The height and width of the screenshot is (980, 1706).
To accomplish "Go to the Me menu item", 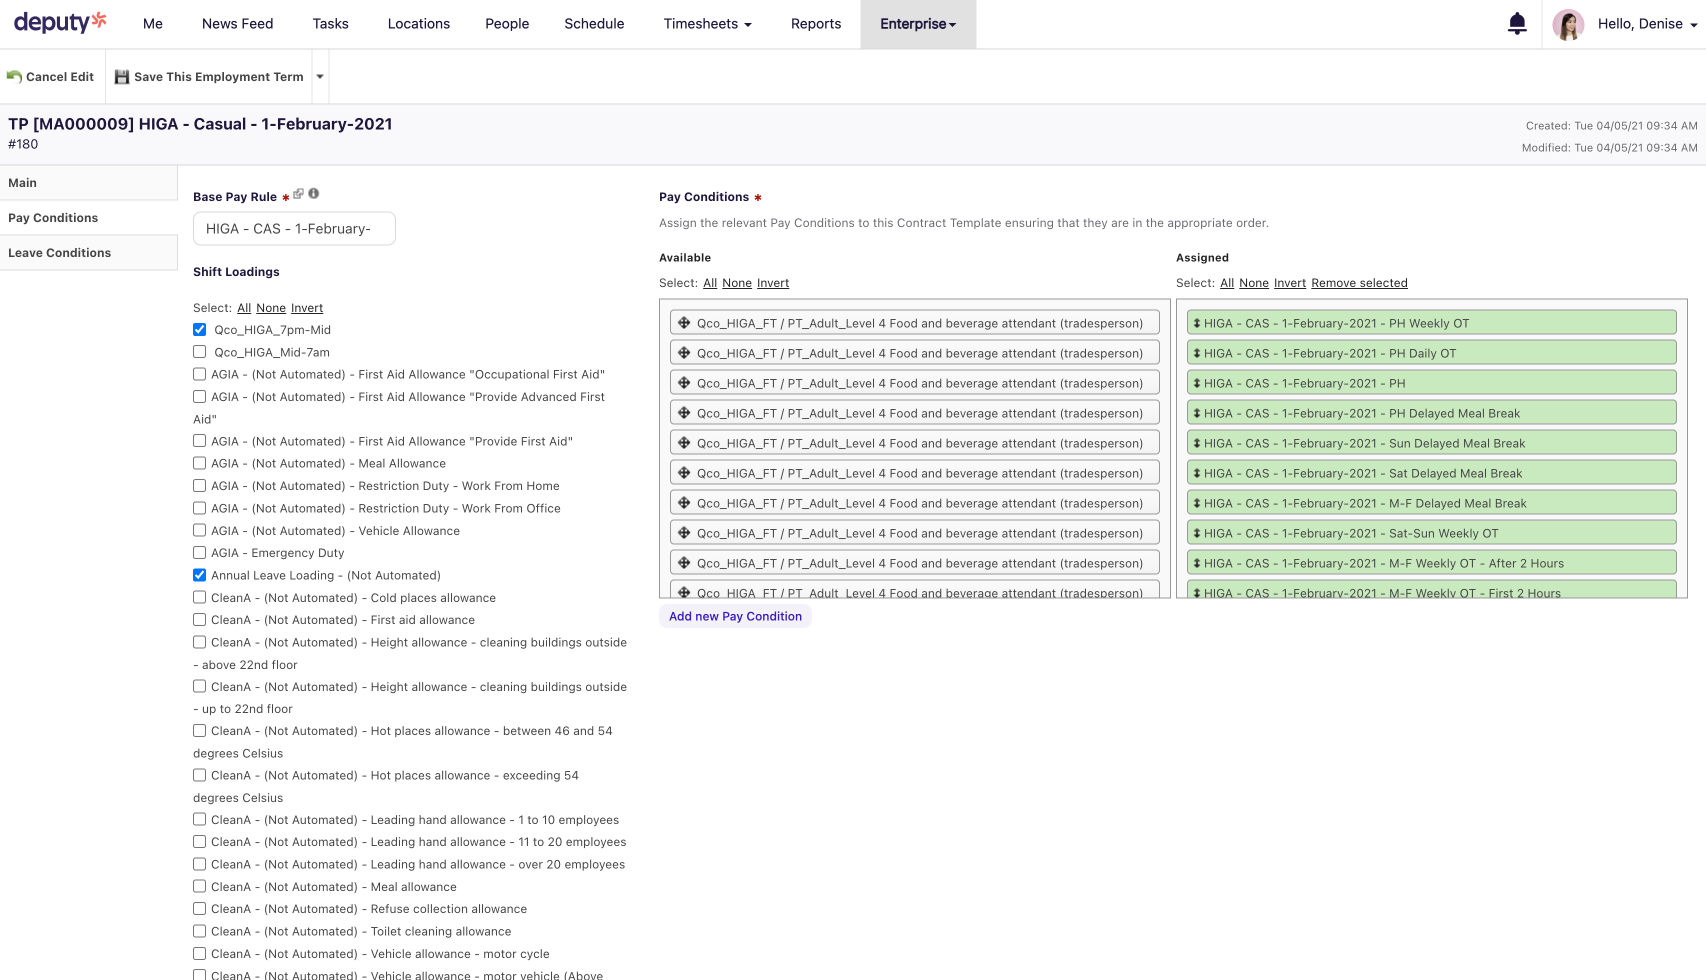I will 153,24.
